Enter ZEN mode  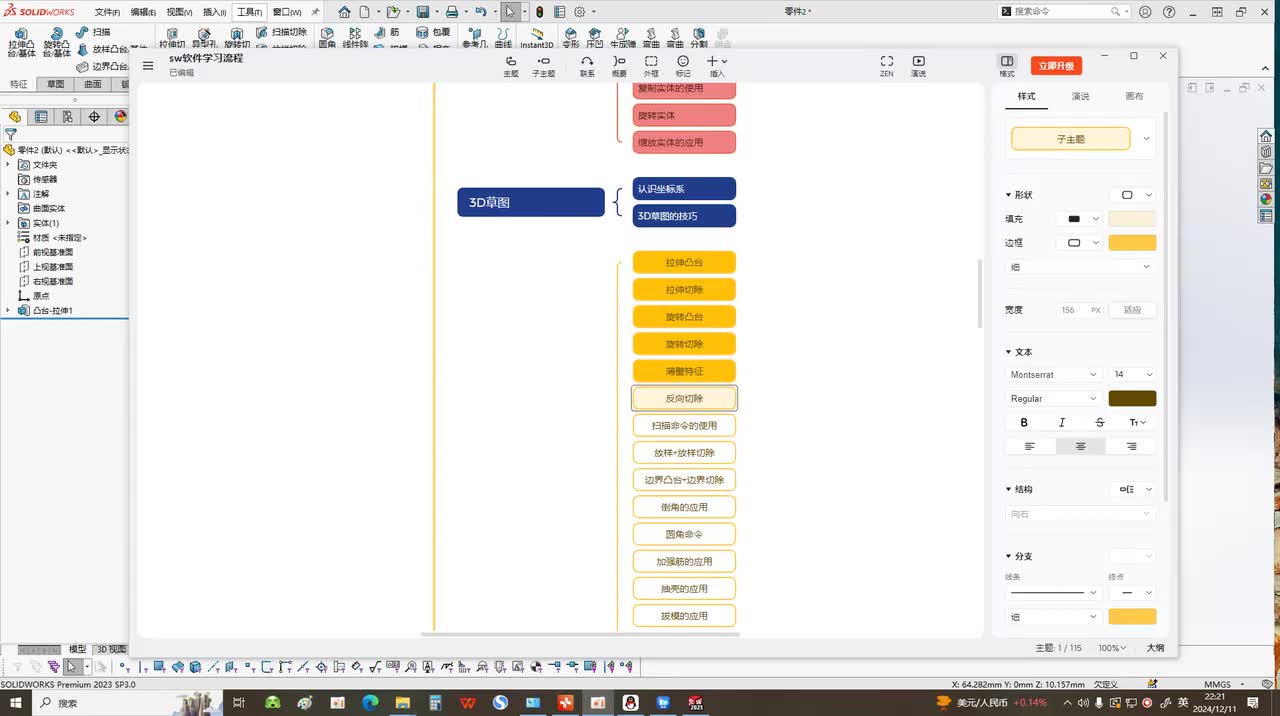click(x=887, y=66)
